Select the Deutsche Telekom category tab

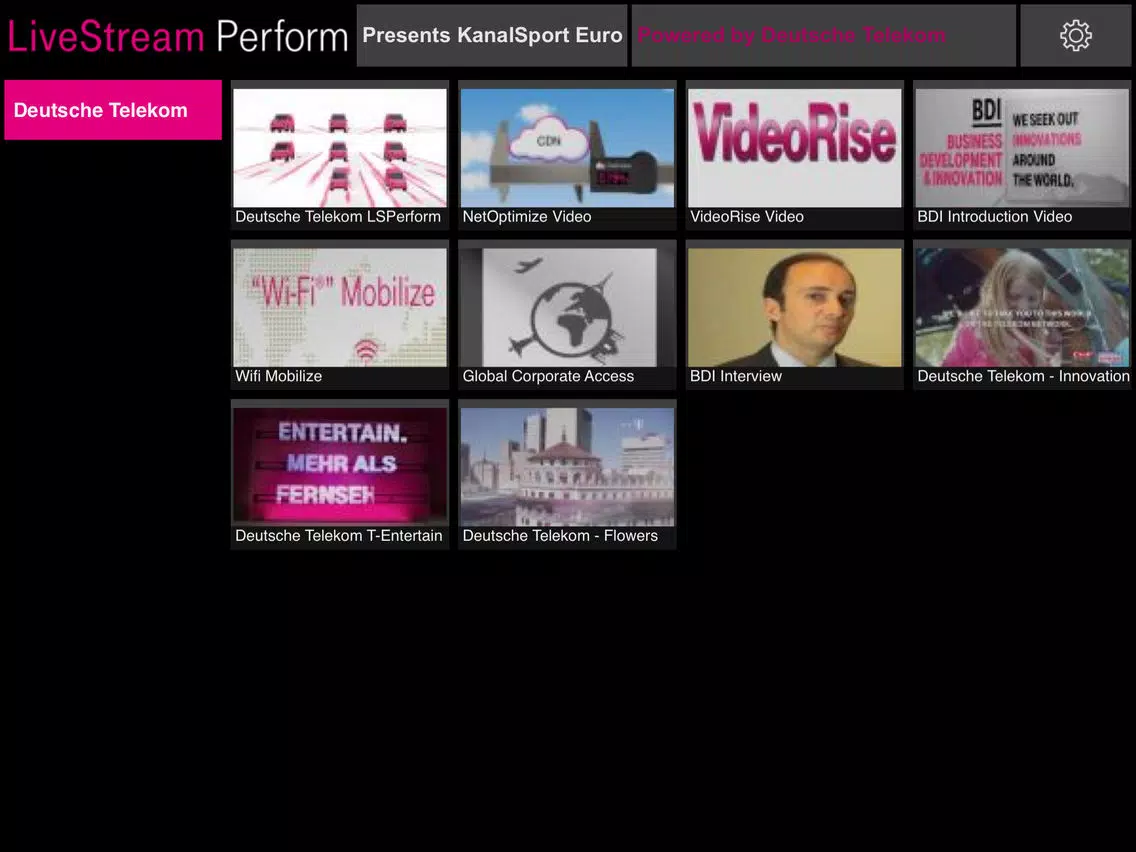(x=113, y=109)
